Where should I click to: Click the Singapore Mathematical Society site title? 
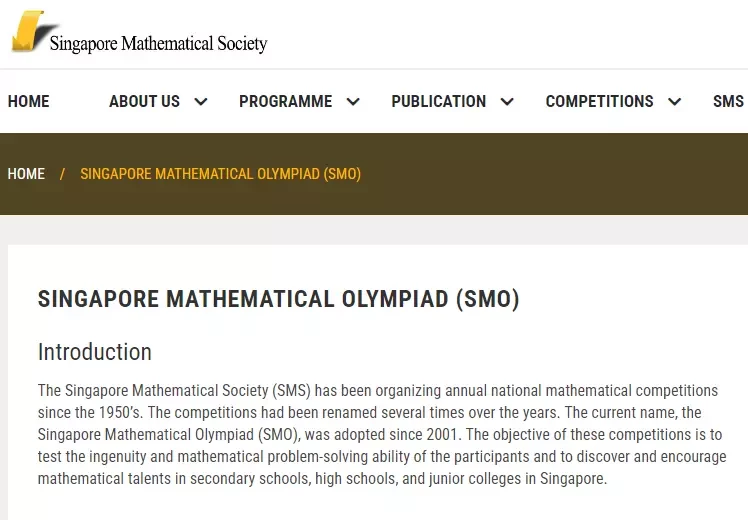158,43
